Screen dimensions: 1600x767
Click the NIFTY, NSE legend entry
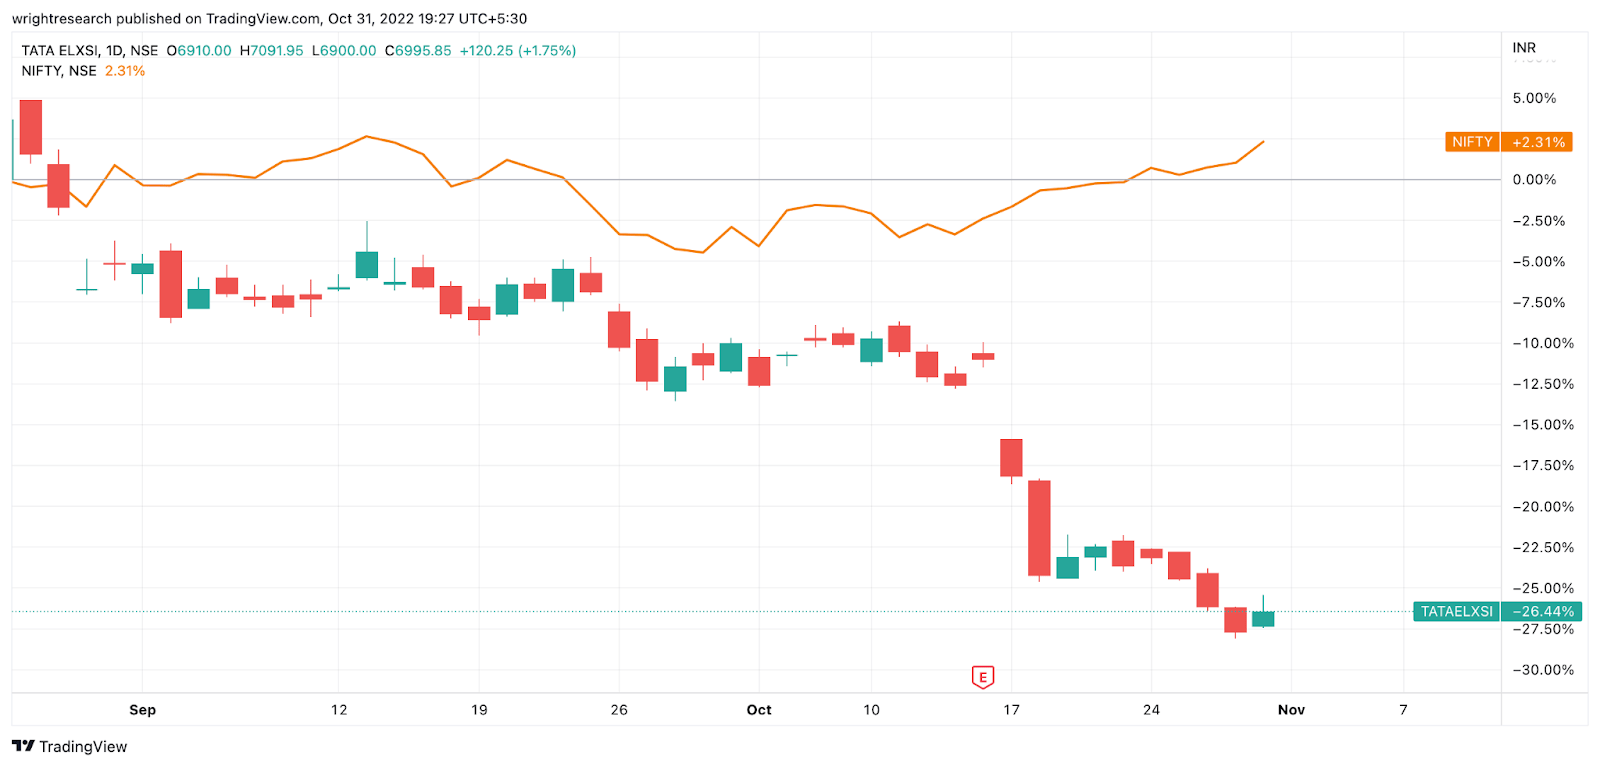pyautogui.click(x=59, y=71)
